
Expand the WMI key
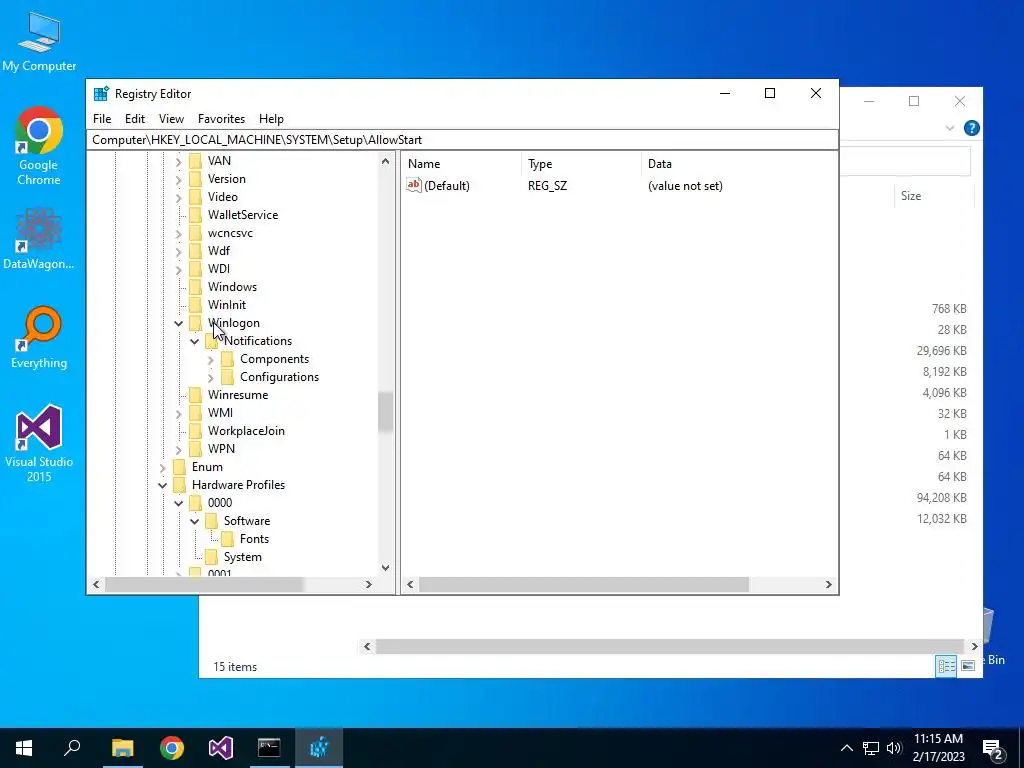tap(178, 413)
